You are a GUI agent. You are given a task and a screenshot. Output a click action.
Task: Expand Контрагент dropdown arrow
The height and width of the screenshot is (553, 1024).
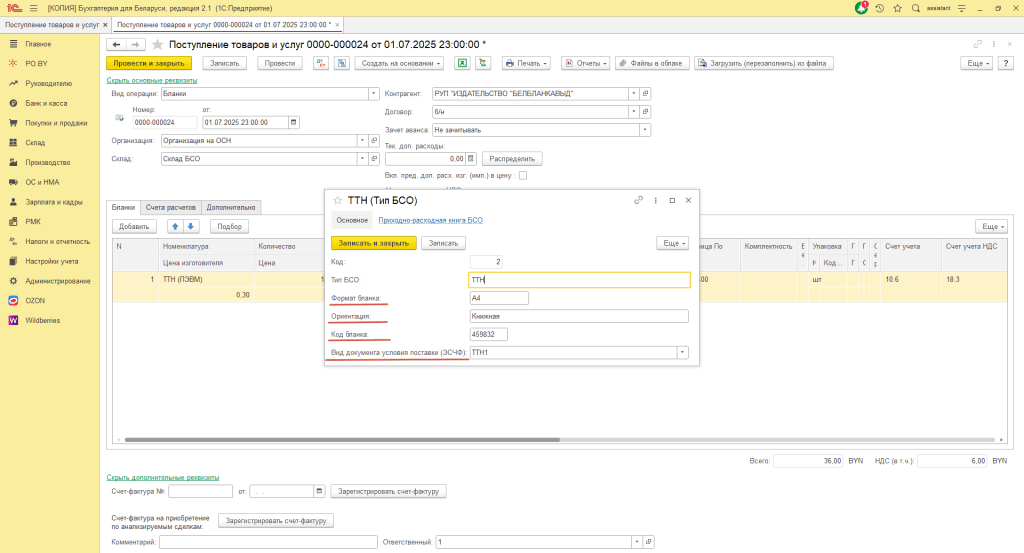tap(633, 93)
